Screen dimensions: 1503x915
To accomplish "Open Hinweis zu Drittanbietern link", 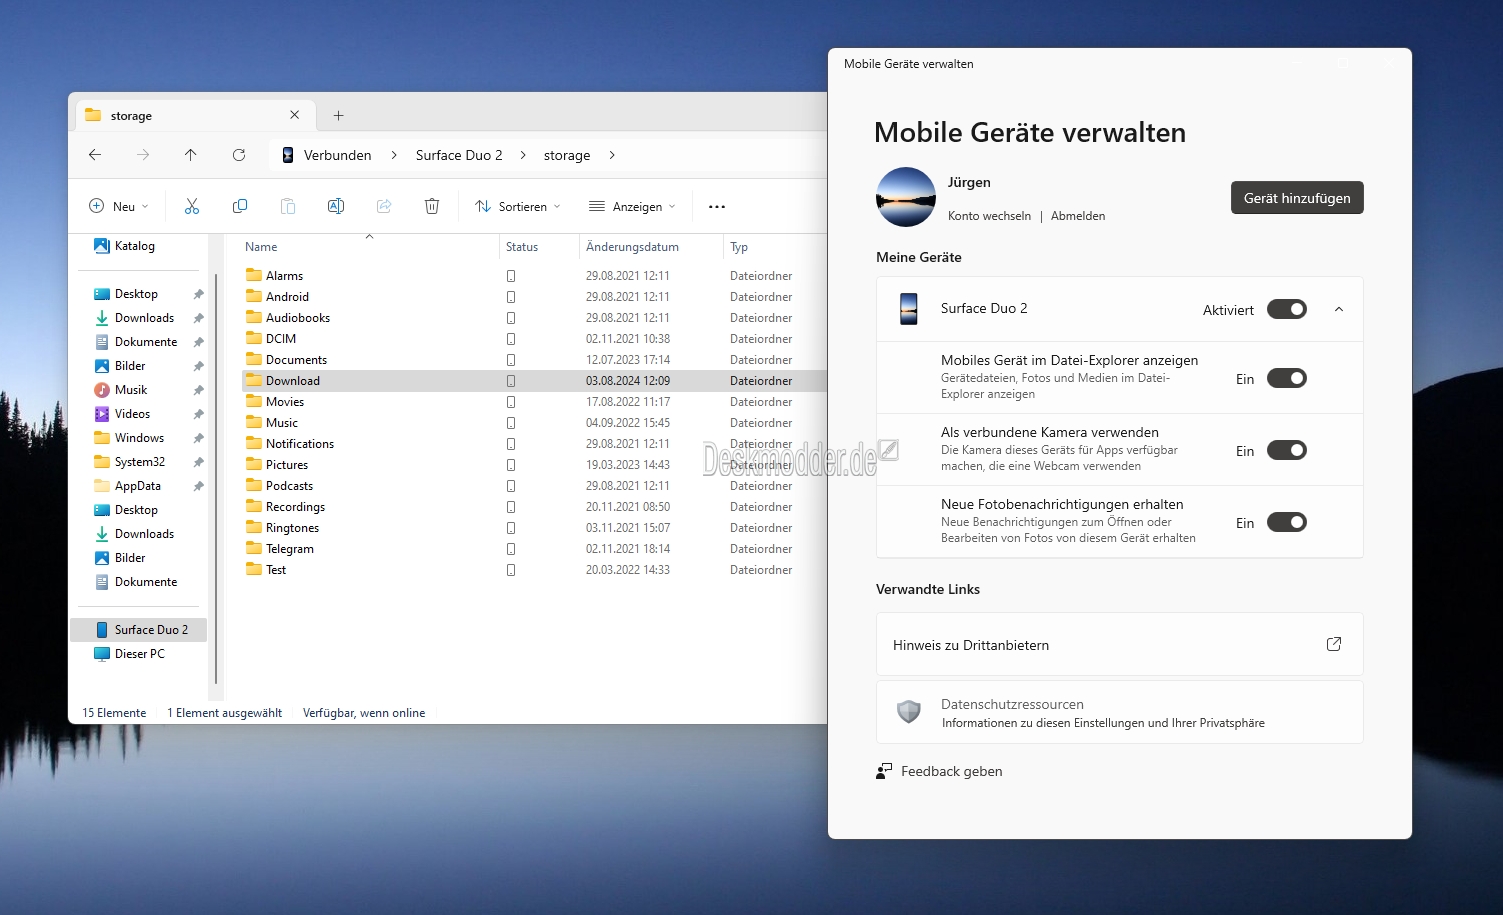I will [1120, 645].
